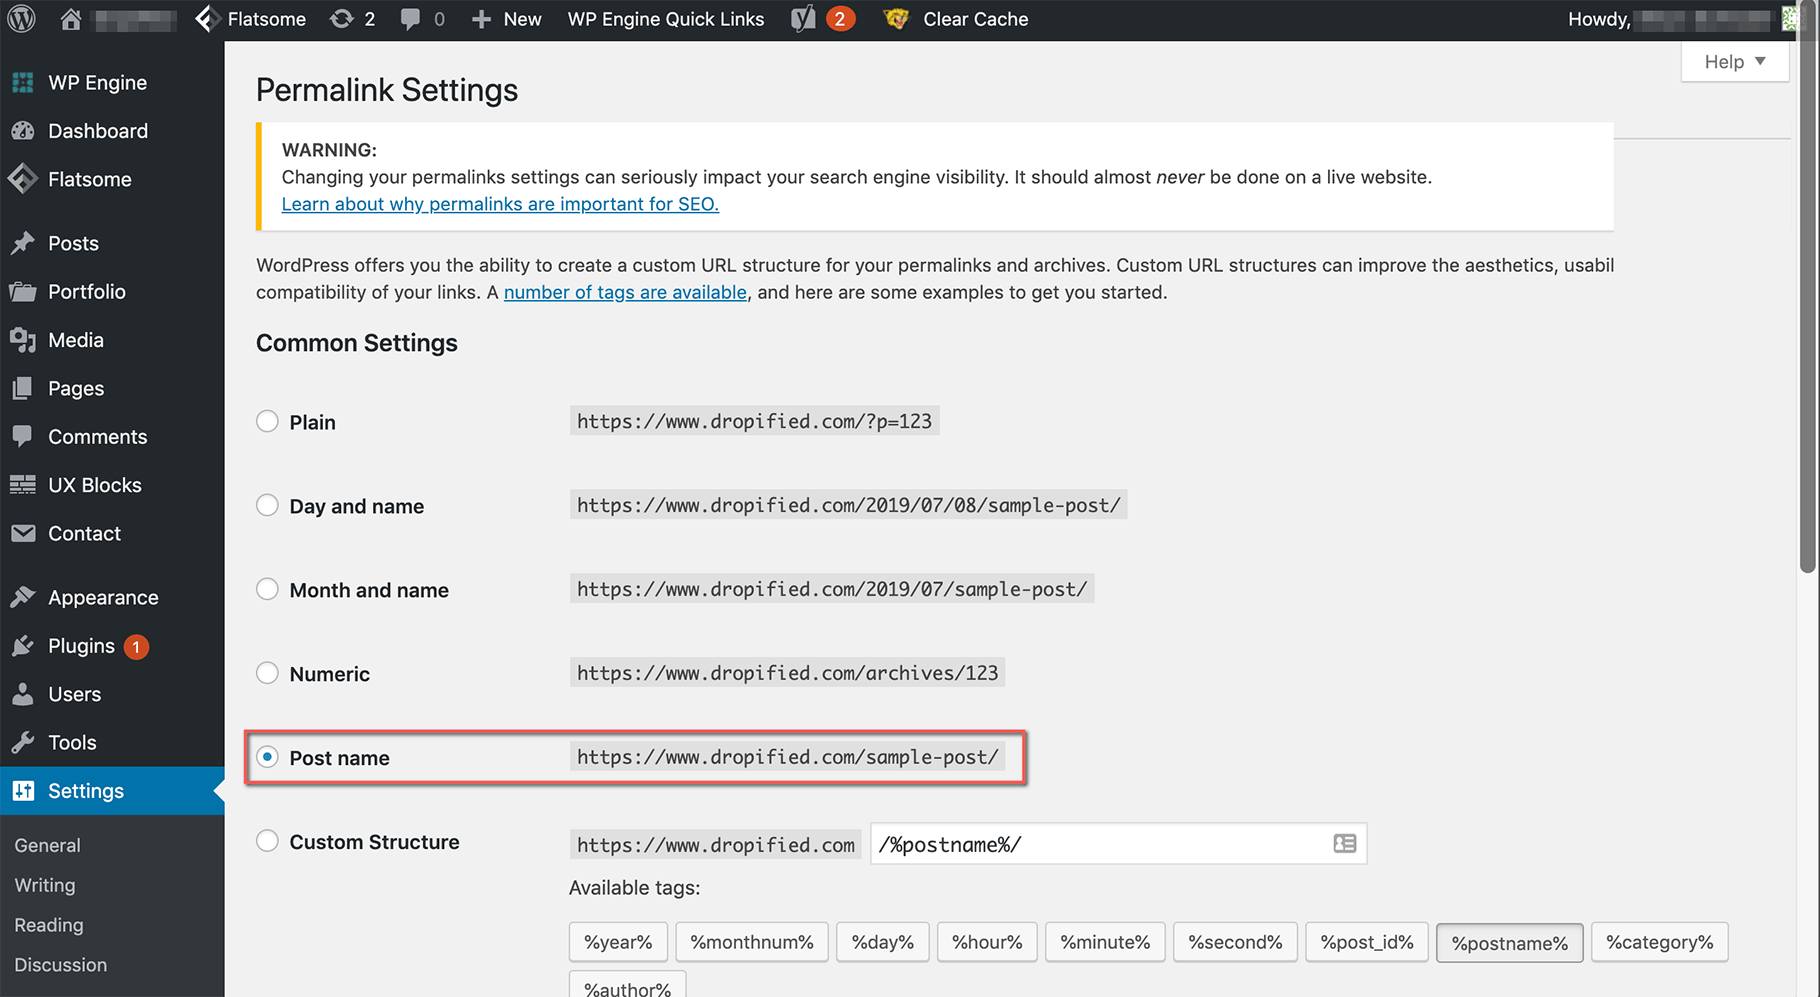
Task: Open Discussion settings submenu item
Action: (61, 965)
